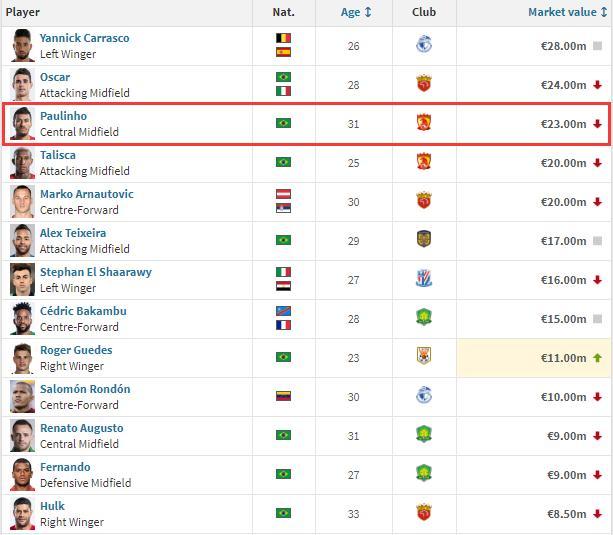613x535 pixels.
Task: Click Paulinho's €23.00m market value
Action: pos(563,124)
